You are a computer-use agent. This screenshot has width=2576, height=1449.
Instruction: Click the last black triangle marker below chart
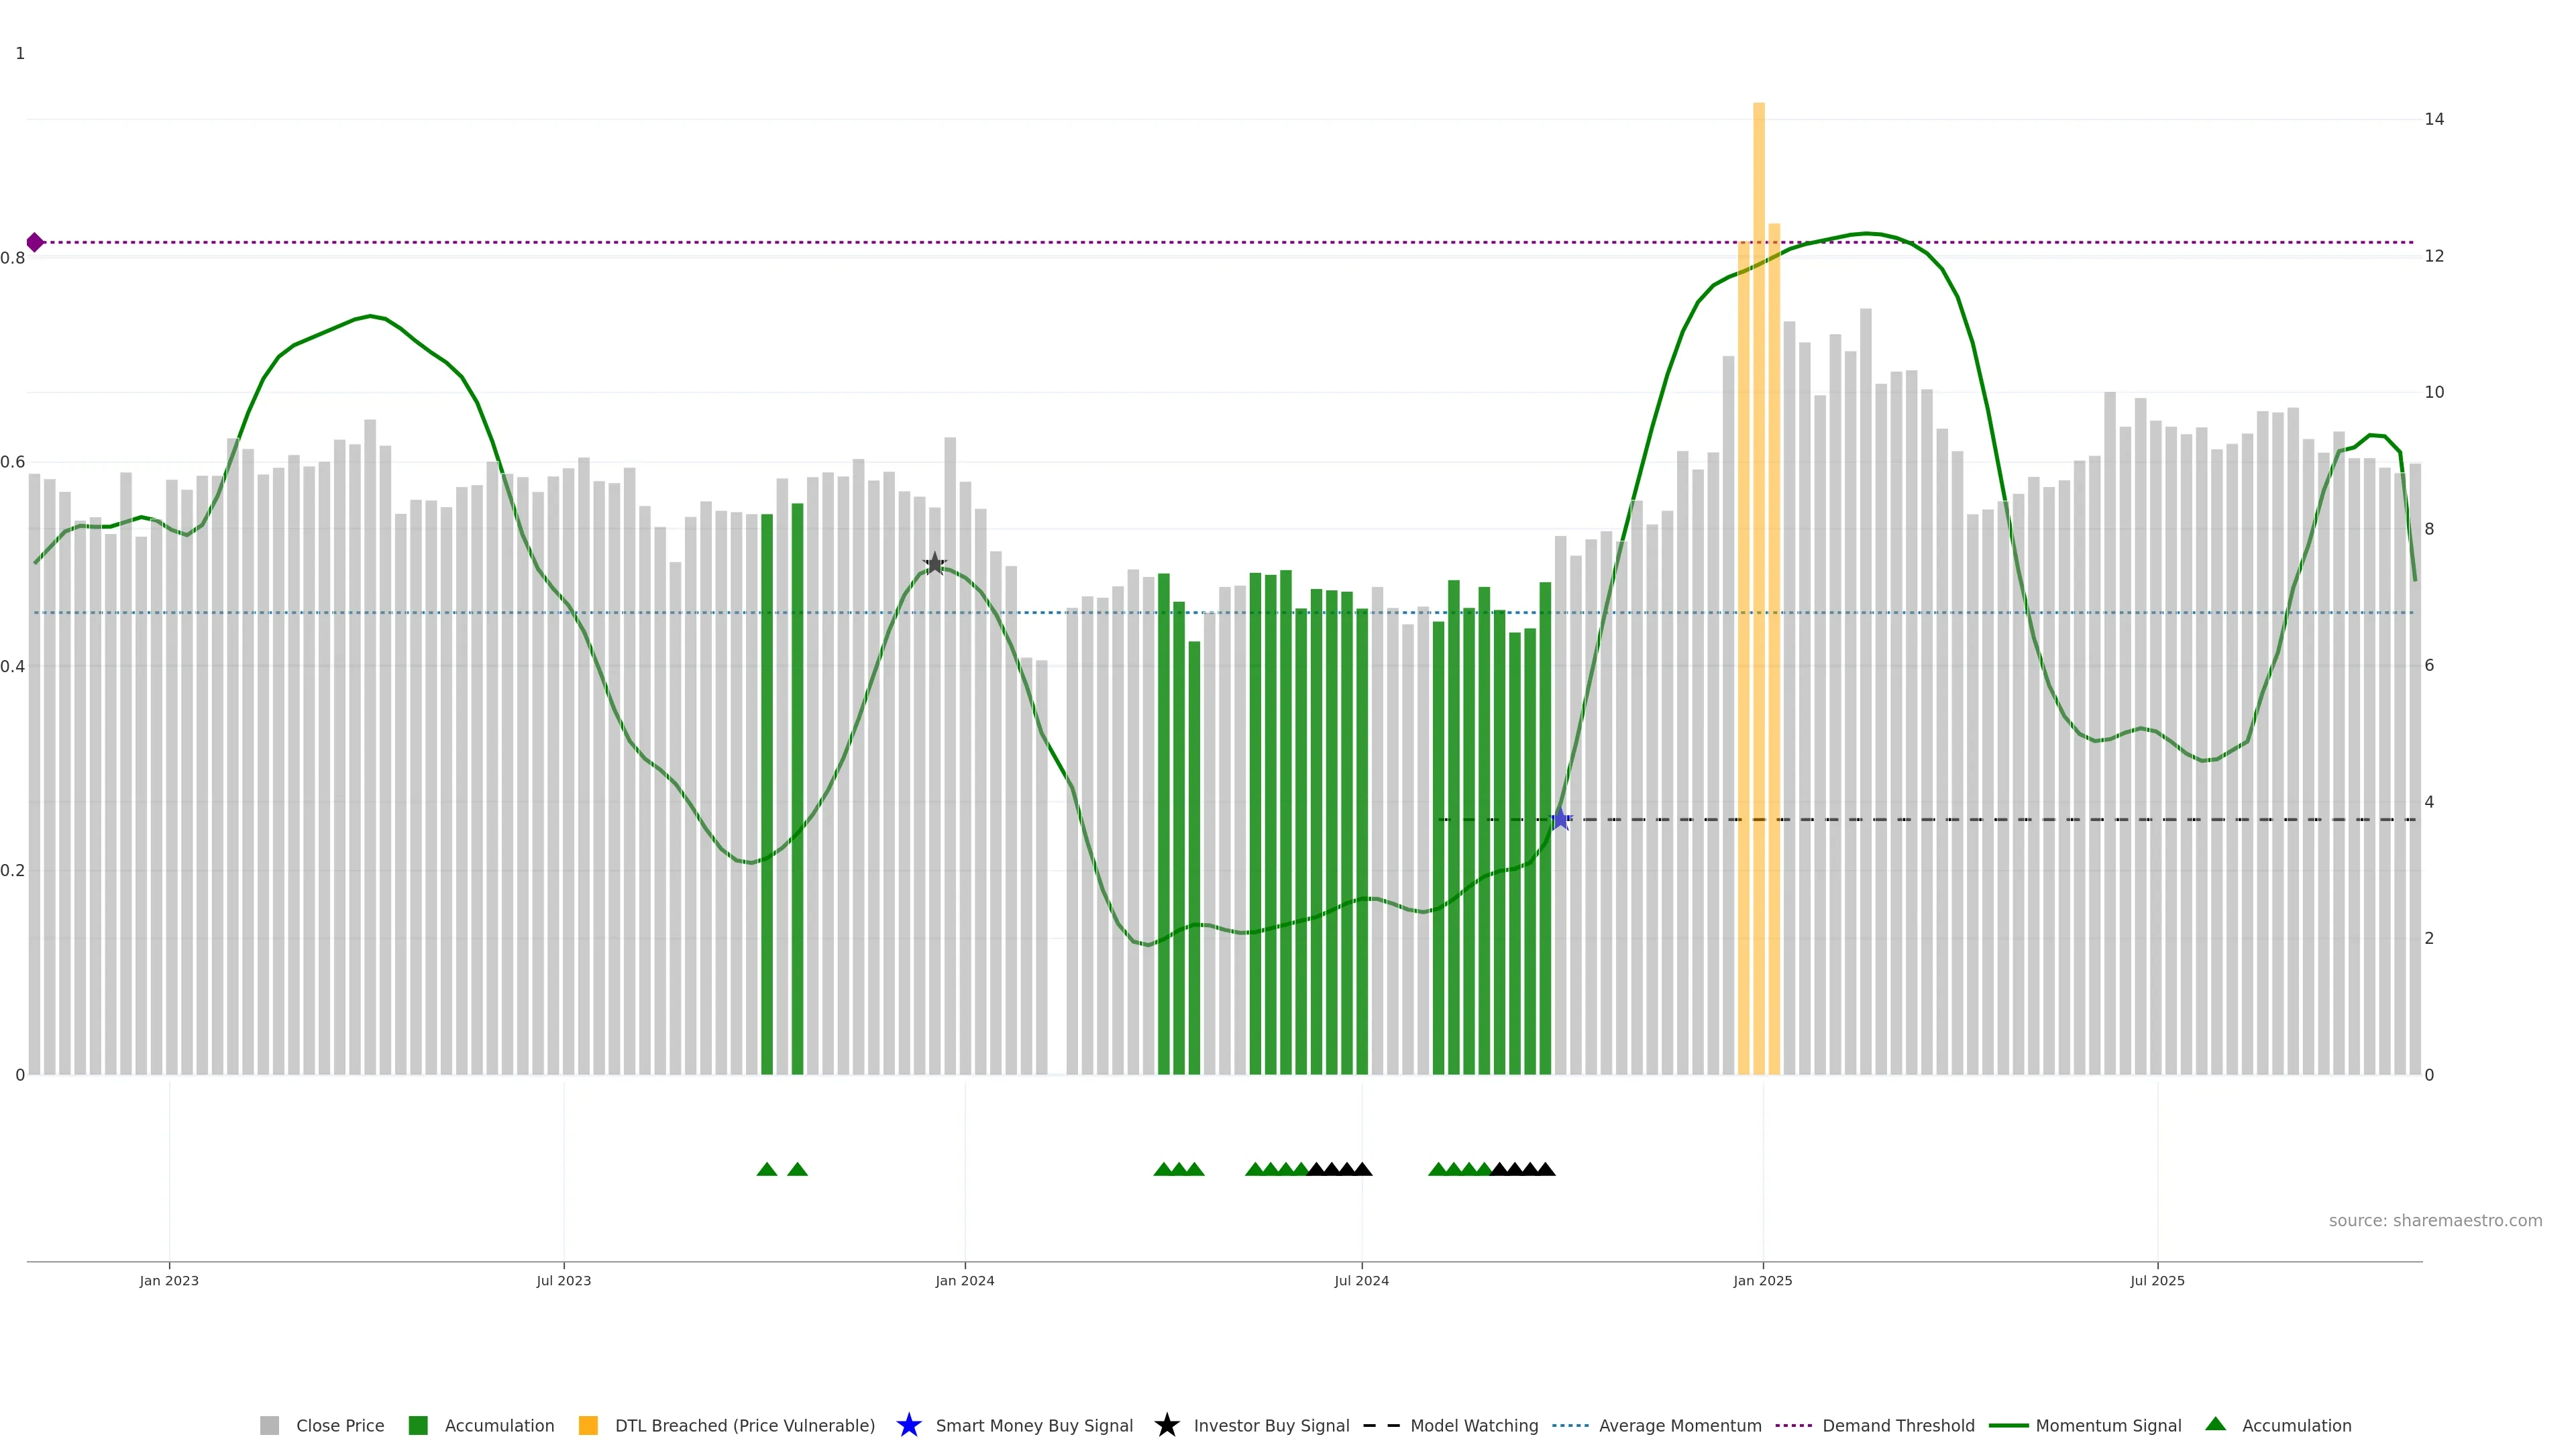click(1545, 1170)
